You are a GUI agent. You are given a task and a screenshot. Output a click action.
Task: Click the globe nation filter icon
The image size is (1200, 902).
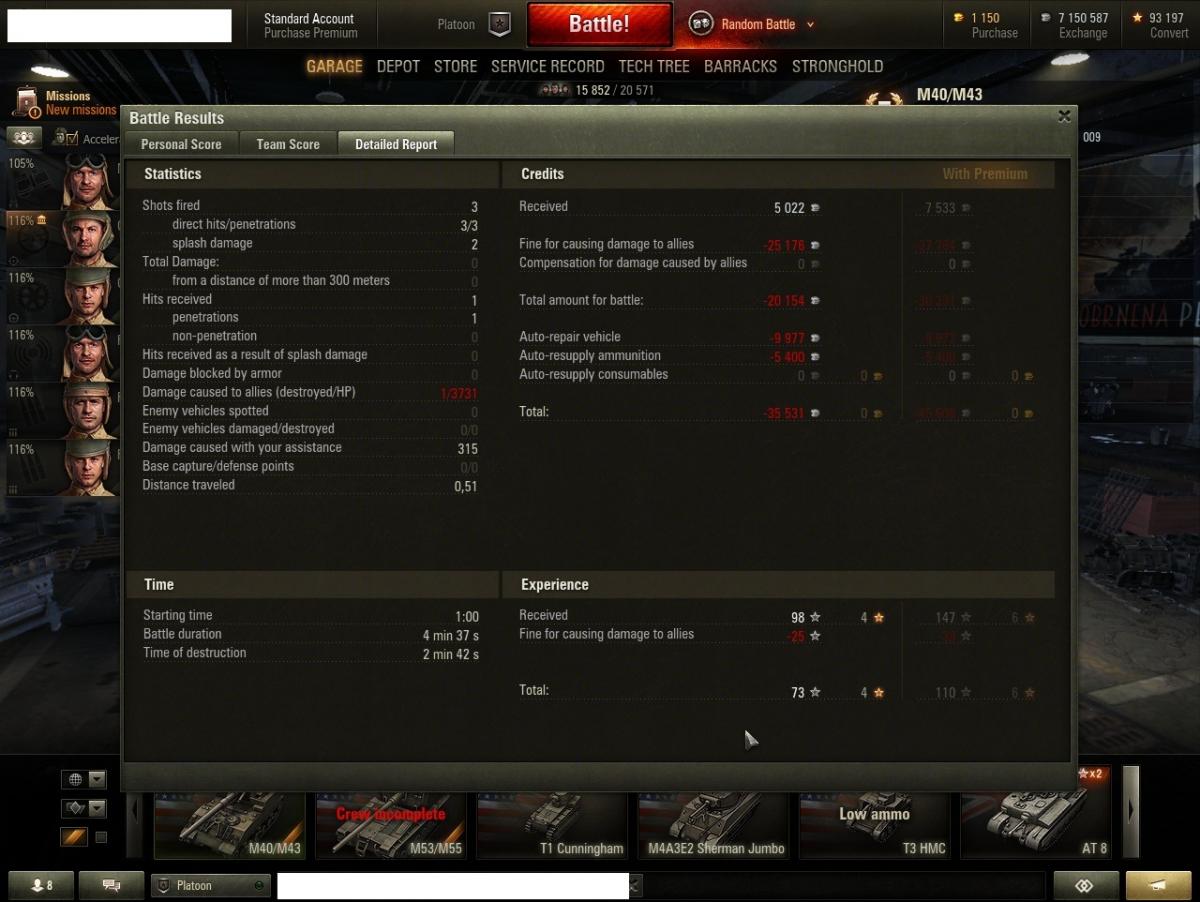point(74,779)
